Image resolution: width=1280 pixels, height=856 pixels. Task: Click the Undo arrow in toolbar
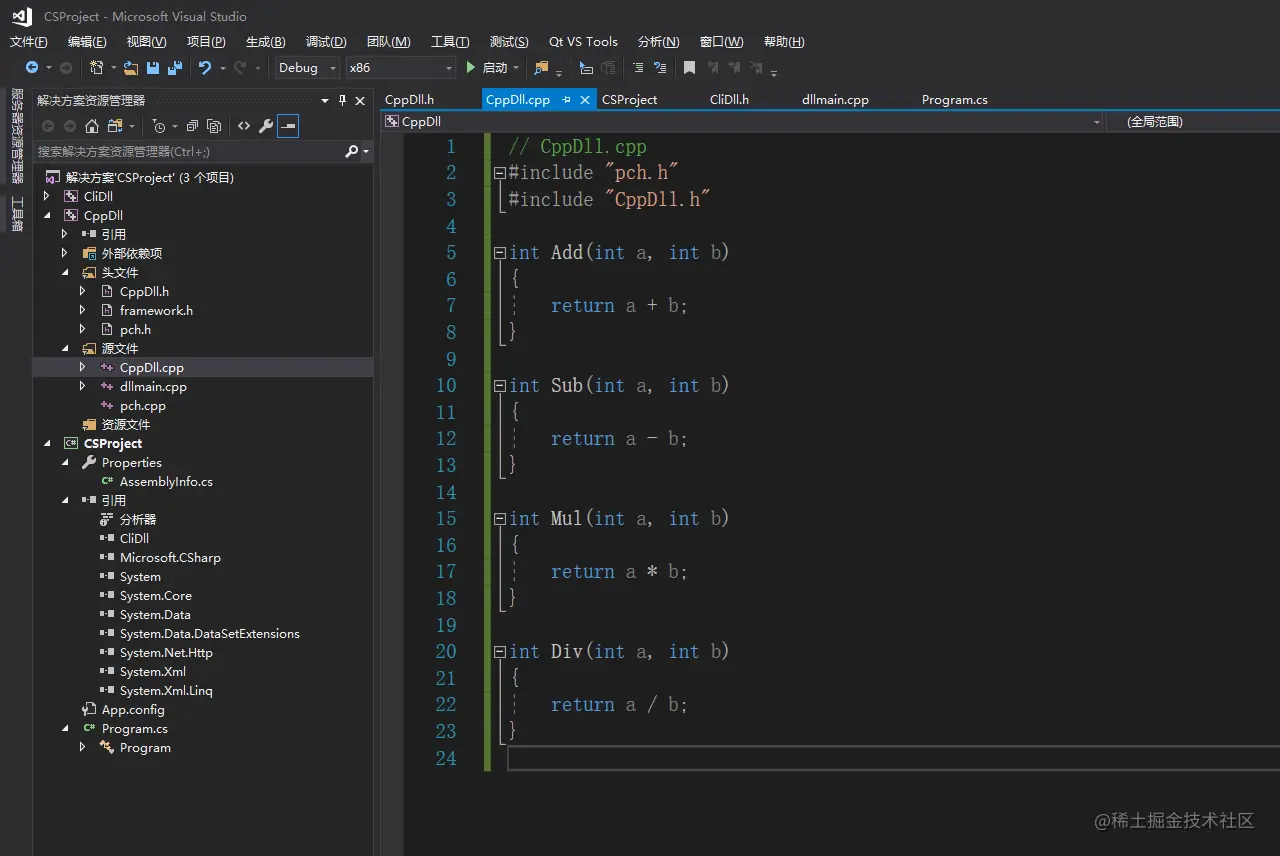[x=204, y=68]
